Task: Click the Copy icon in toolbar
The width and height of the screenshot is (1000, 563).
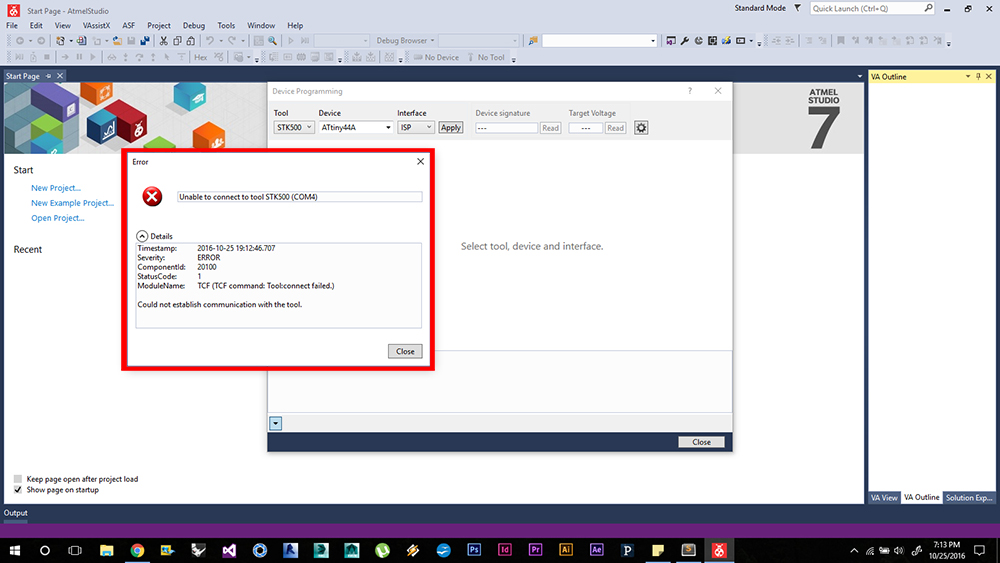Action: point(177,41)
